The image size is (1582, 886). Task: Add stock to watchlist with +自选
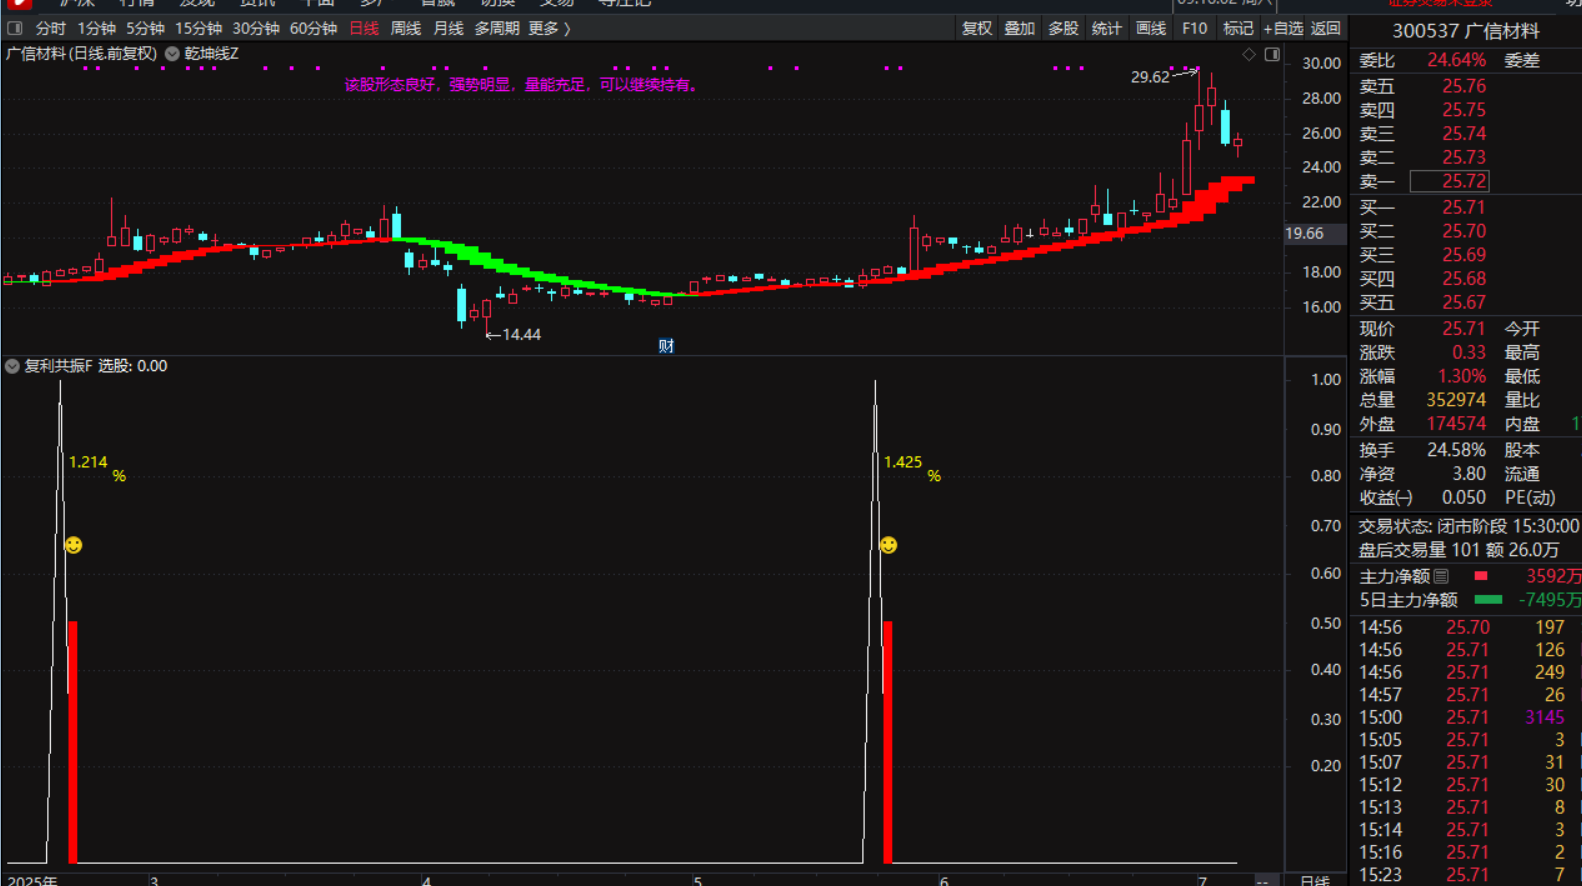pyautogui.click(x=1283, y=28)
